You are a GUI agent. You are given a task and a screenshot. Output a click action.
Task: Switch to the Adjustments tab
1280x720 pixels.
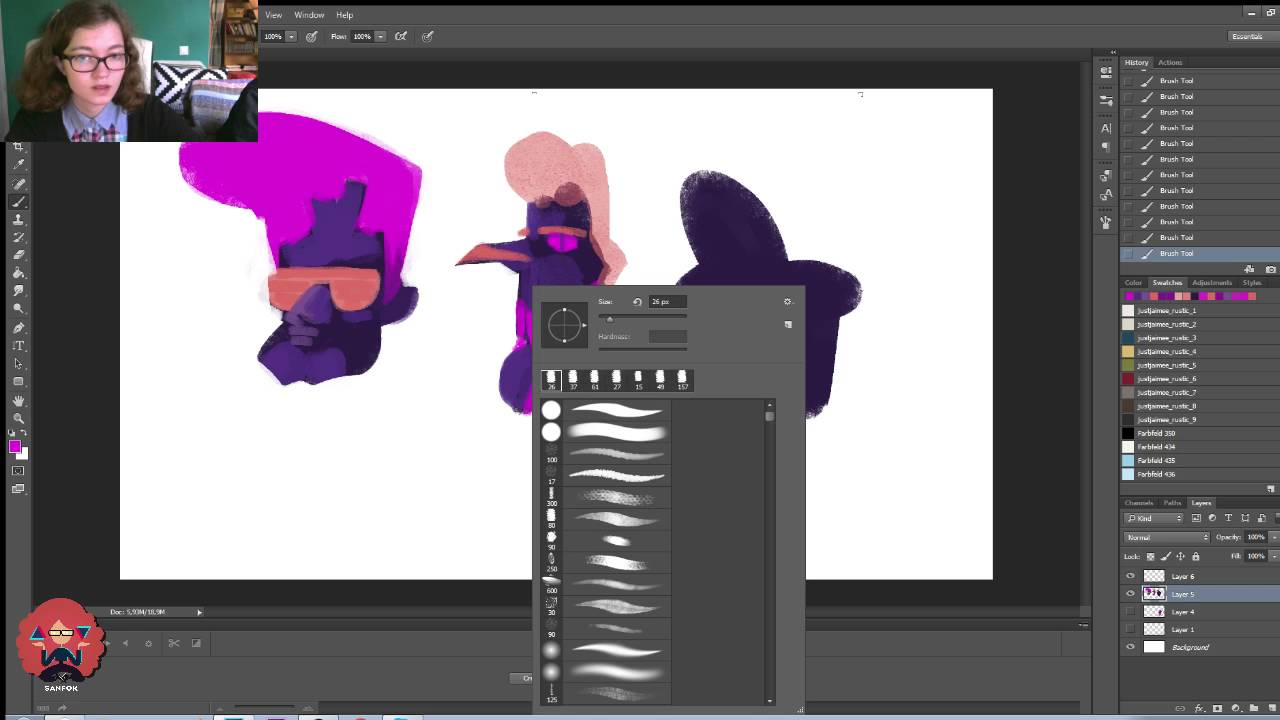click(x=1212, y=283)
